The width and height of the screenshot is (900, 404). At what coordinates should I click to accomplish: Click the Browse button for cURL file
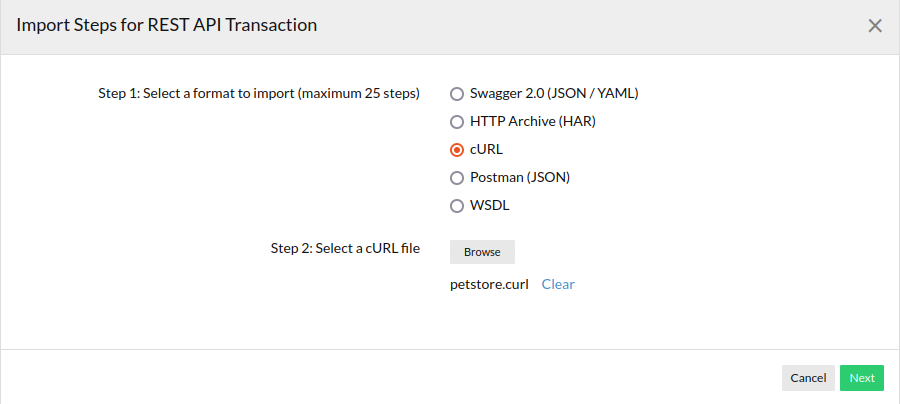click(482, 252)
